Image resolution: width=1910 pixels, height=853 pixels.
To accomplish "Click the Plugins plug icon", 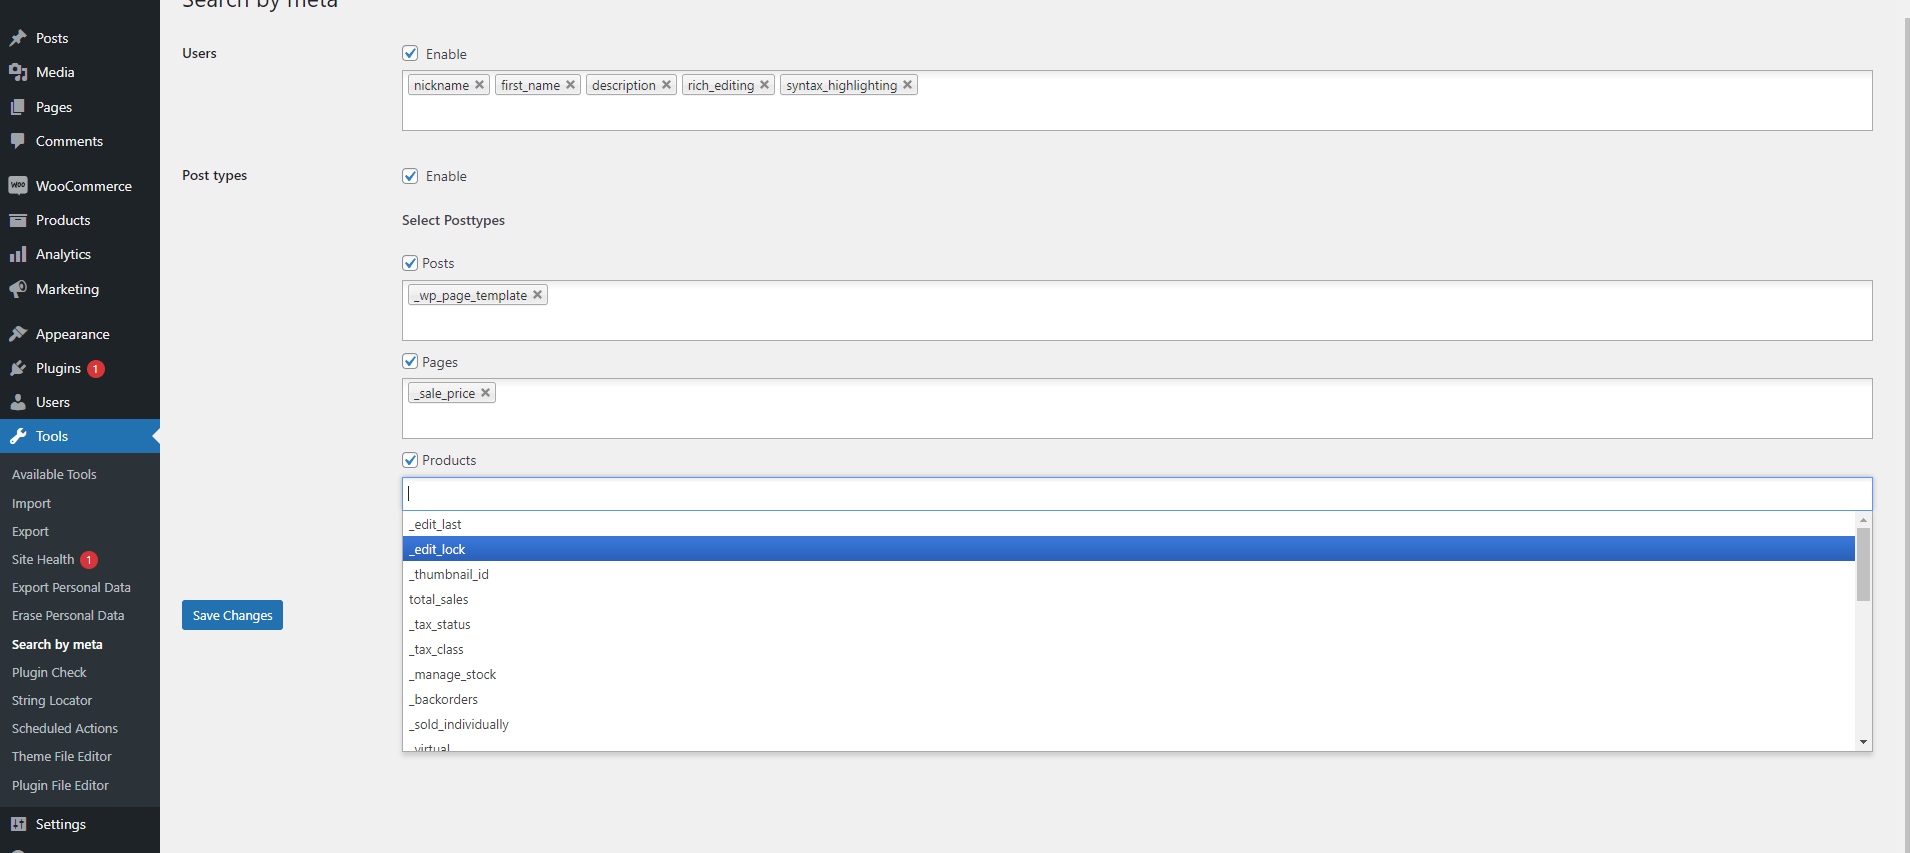I will [x=18, y=368].
